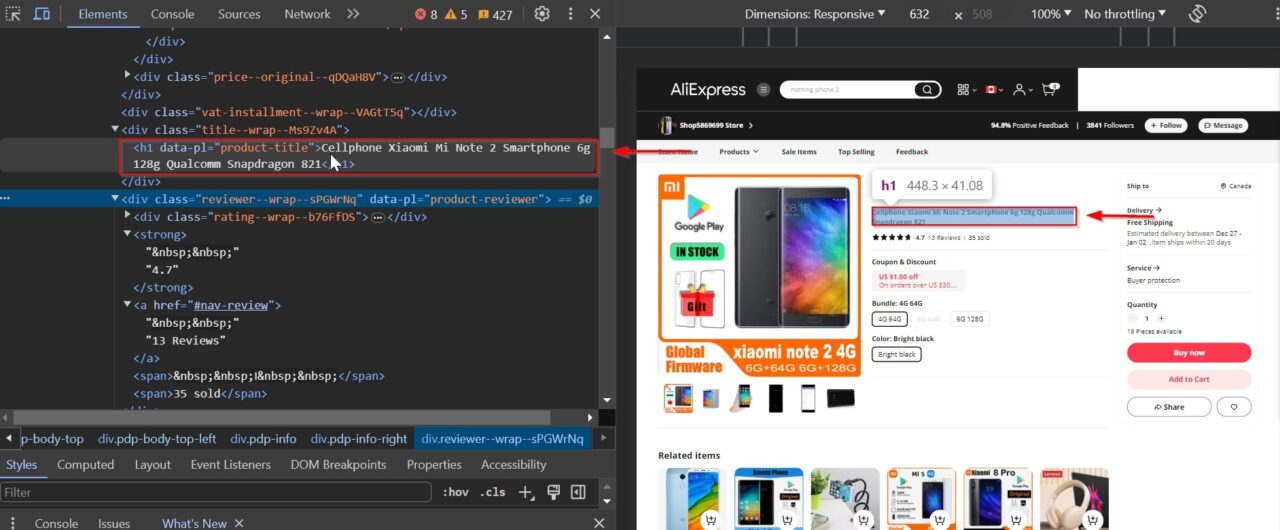Toggle rendering emulations paintbrush icon
This screenshot has height=530, width=1280.
tap(552, 492)
